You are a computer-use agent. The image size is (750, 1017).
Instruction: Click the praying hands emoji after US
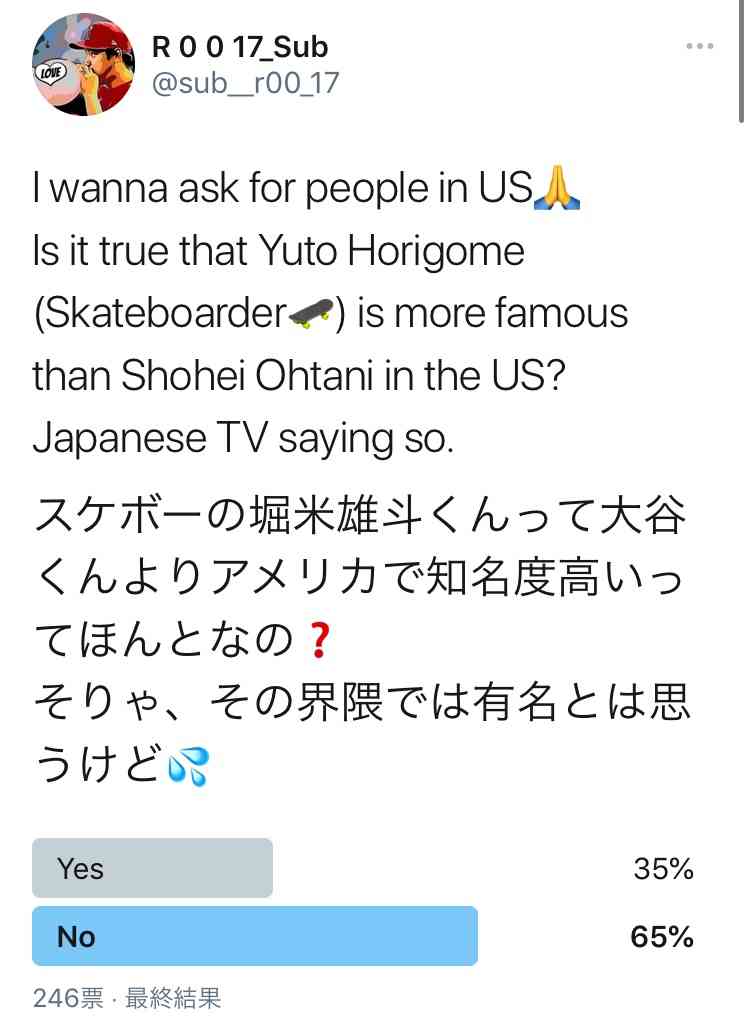coord(556,188)
